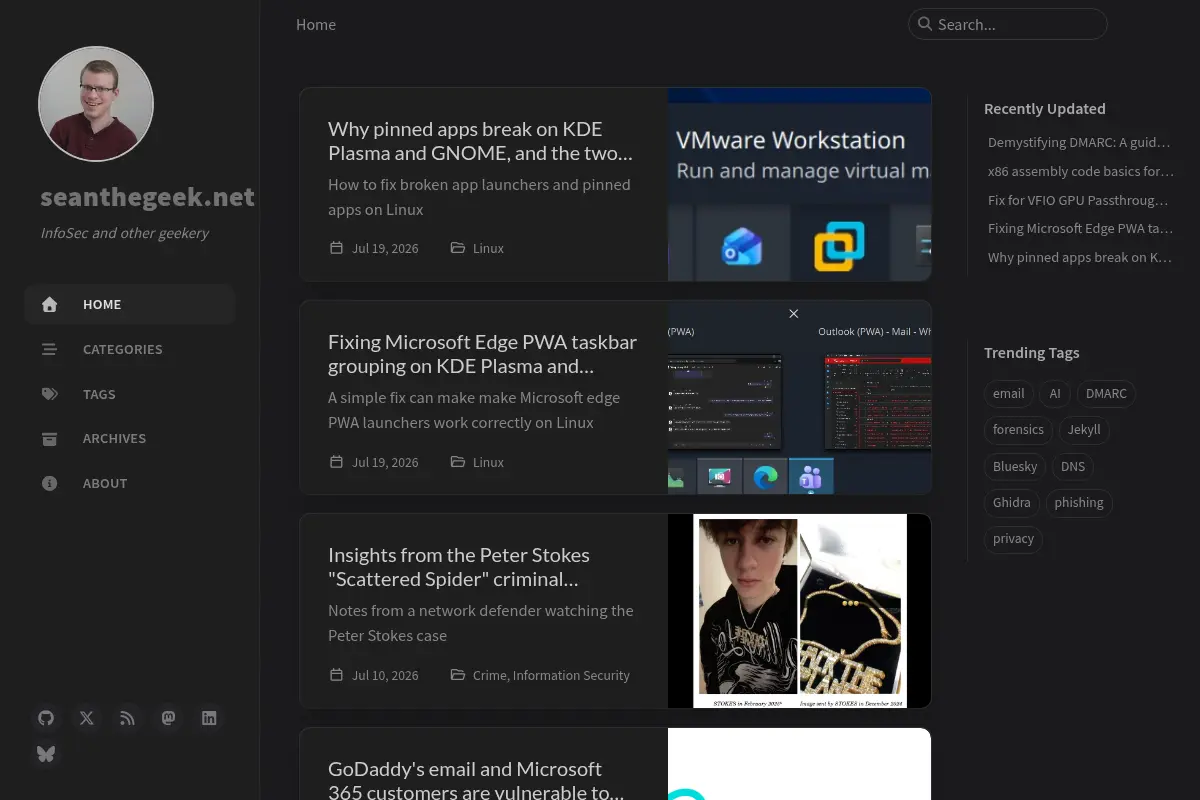Click "Crime, Information Security" category text

point(551,675)
